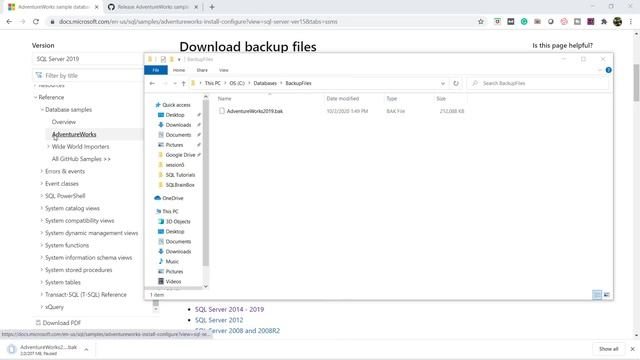
Task: Open the Chrome extensions puzzle icon
Action: [x=604, y=22]
